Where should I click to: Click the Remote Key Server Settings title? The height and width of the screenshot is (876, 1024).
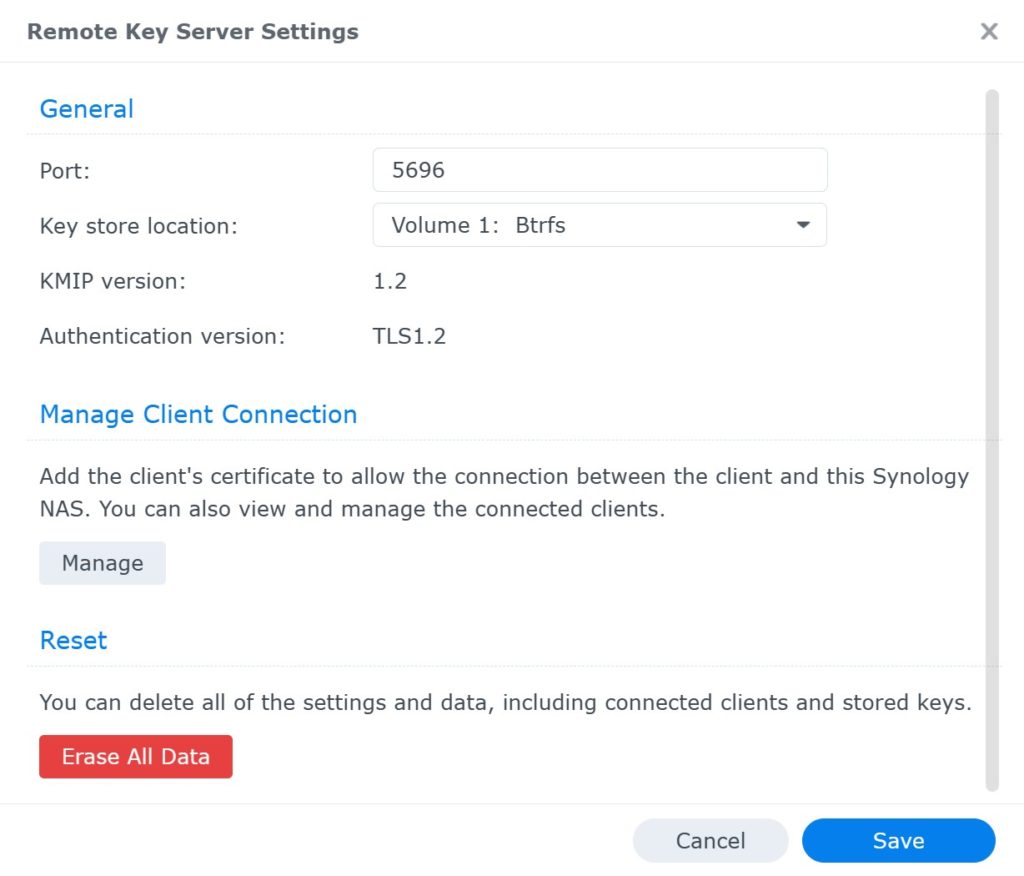[192, 31]
